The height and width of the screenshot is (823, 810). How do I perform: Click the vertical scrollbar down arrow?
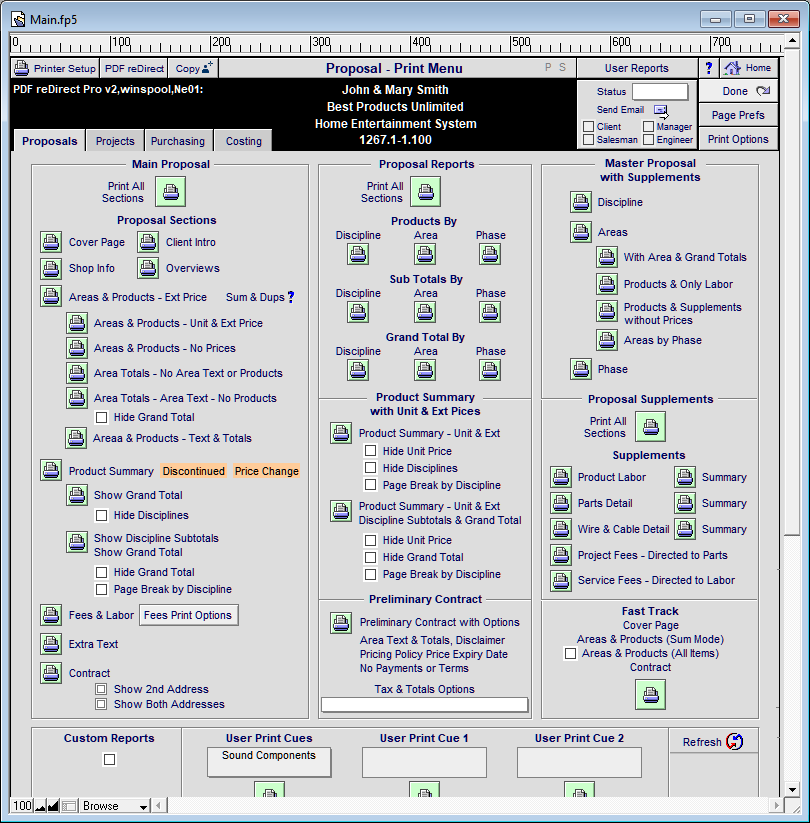pos(792,789)
